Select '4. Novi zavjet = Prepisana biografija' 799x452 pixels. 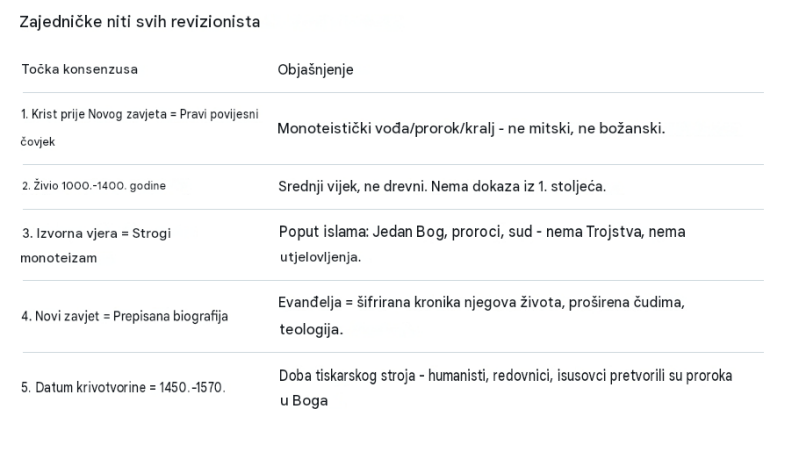tap(125, 316)
